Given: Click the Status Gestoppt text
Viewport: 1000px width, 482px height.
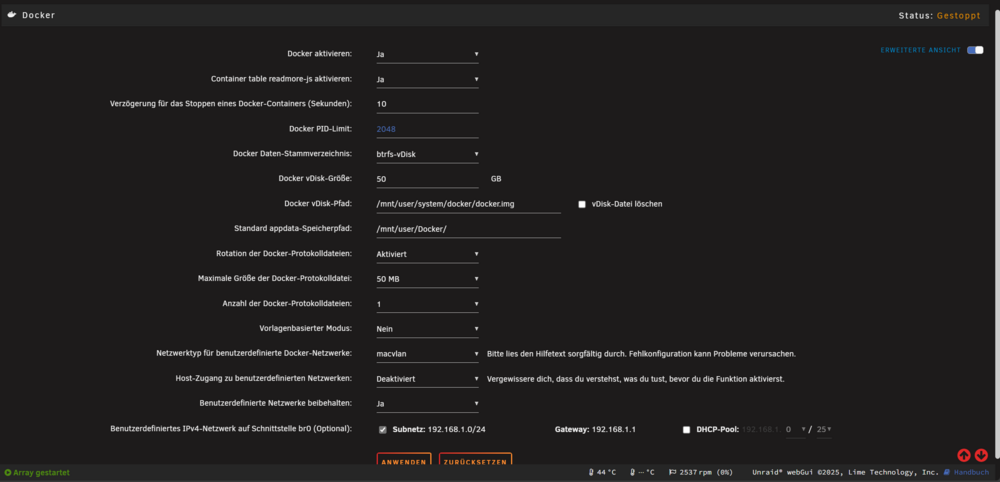Looking at the screenshot, I should tap(939, 15).
